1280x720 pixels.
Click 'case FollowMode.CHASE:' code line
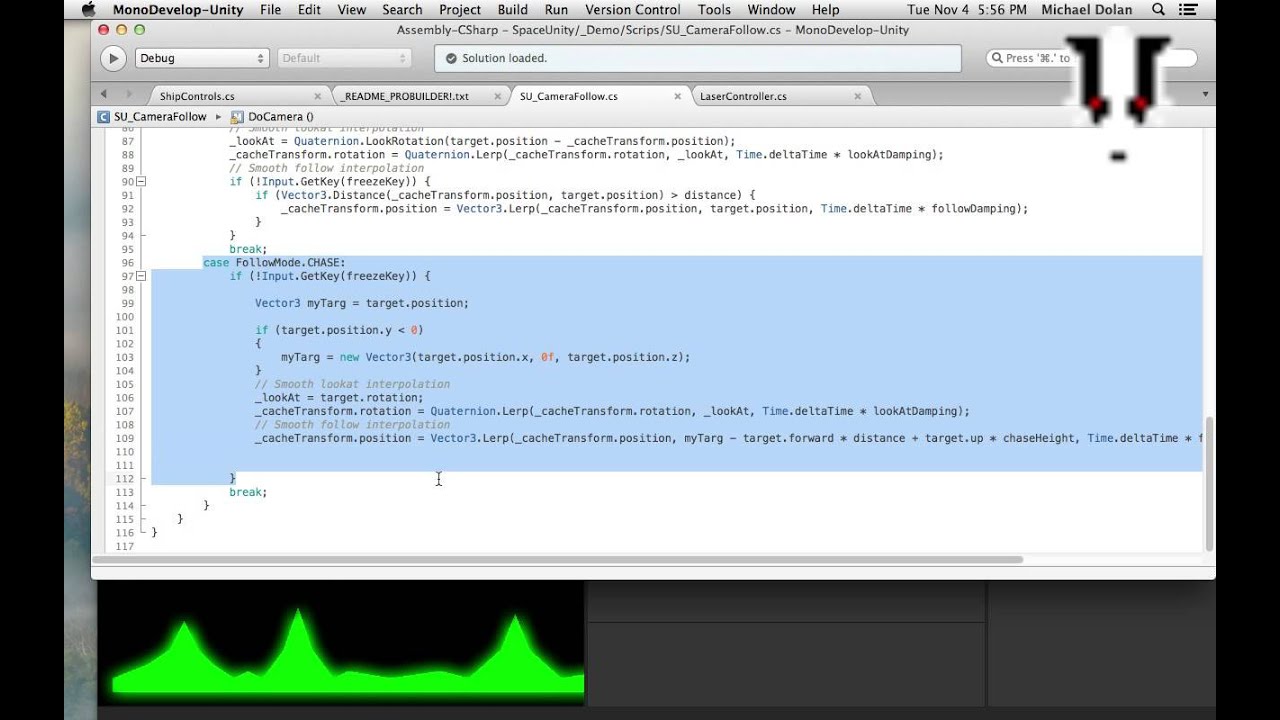point(274,262)
